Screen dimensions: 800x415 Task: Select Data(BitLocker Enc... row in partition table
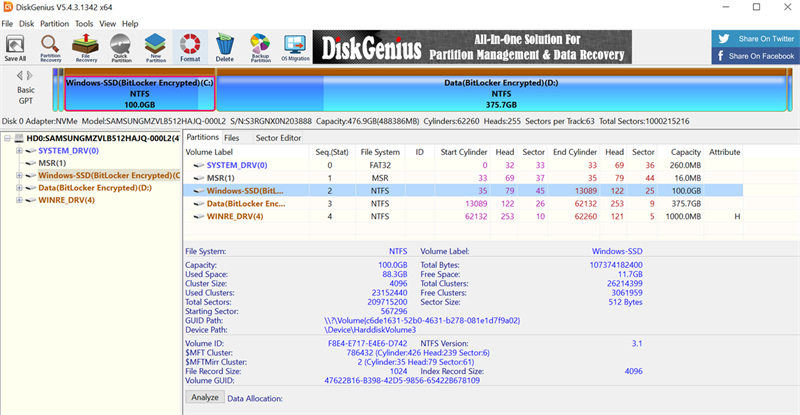point(463,203)
